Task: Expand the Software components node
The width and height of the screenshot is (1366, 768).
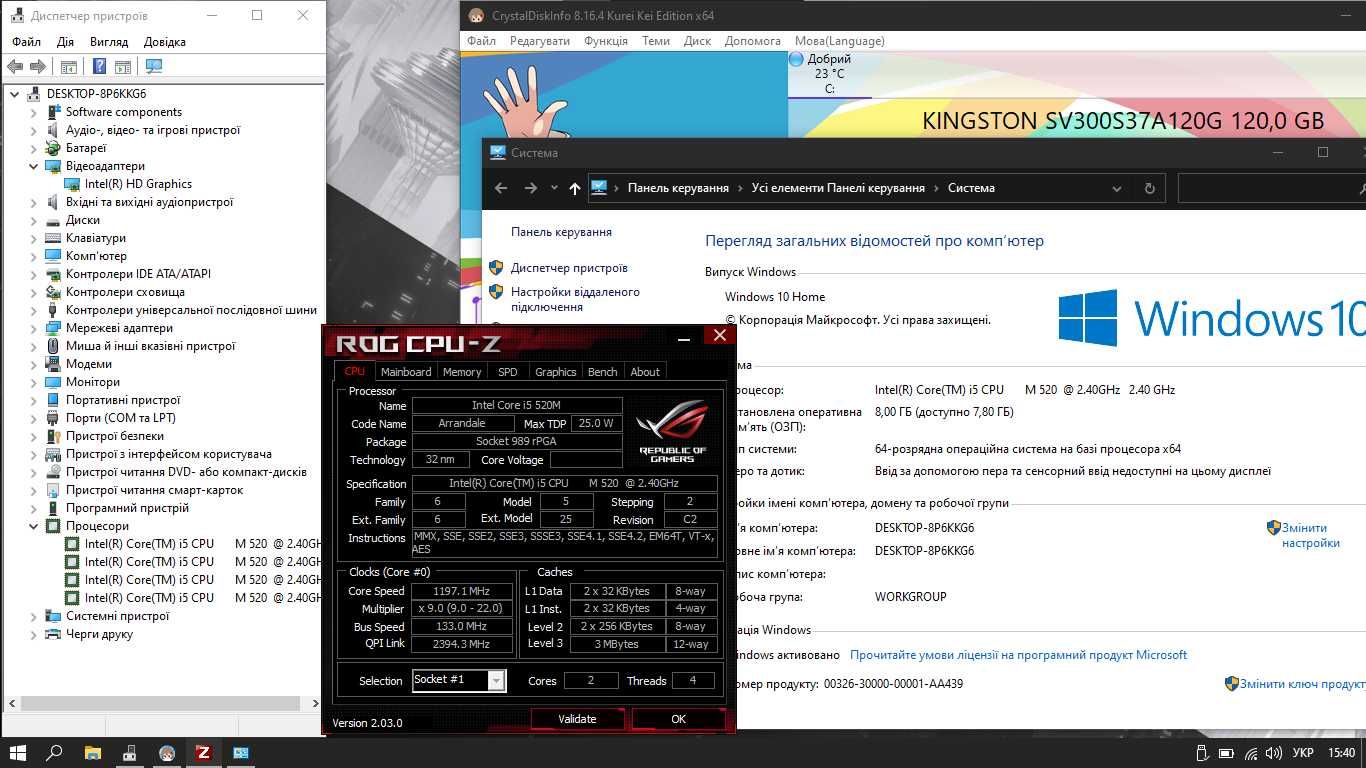Action: coord(34,112)
